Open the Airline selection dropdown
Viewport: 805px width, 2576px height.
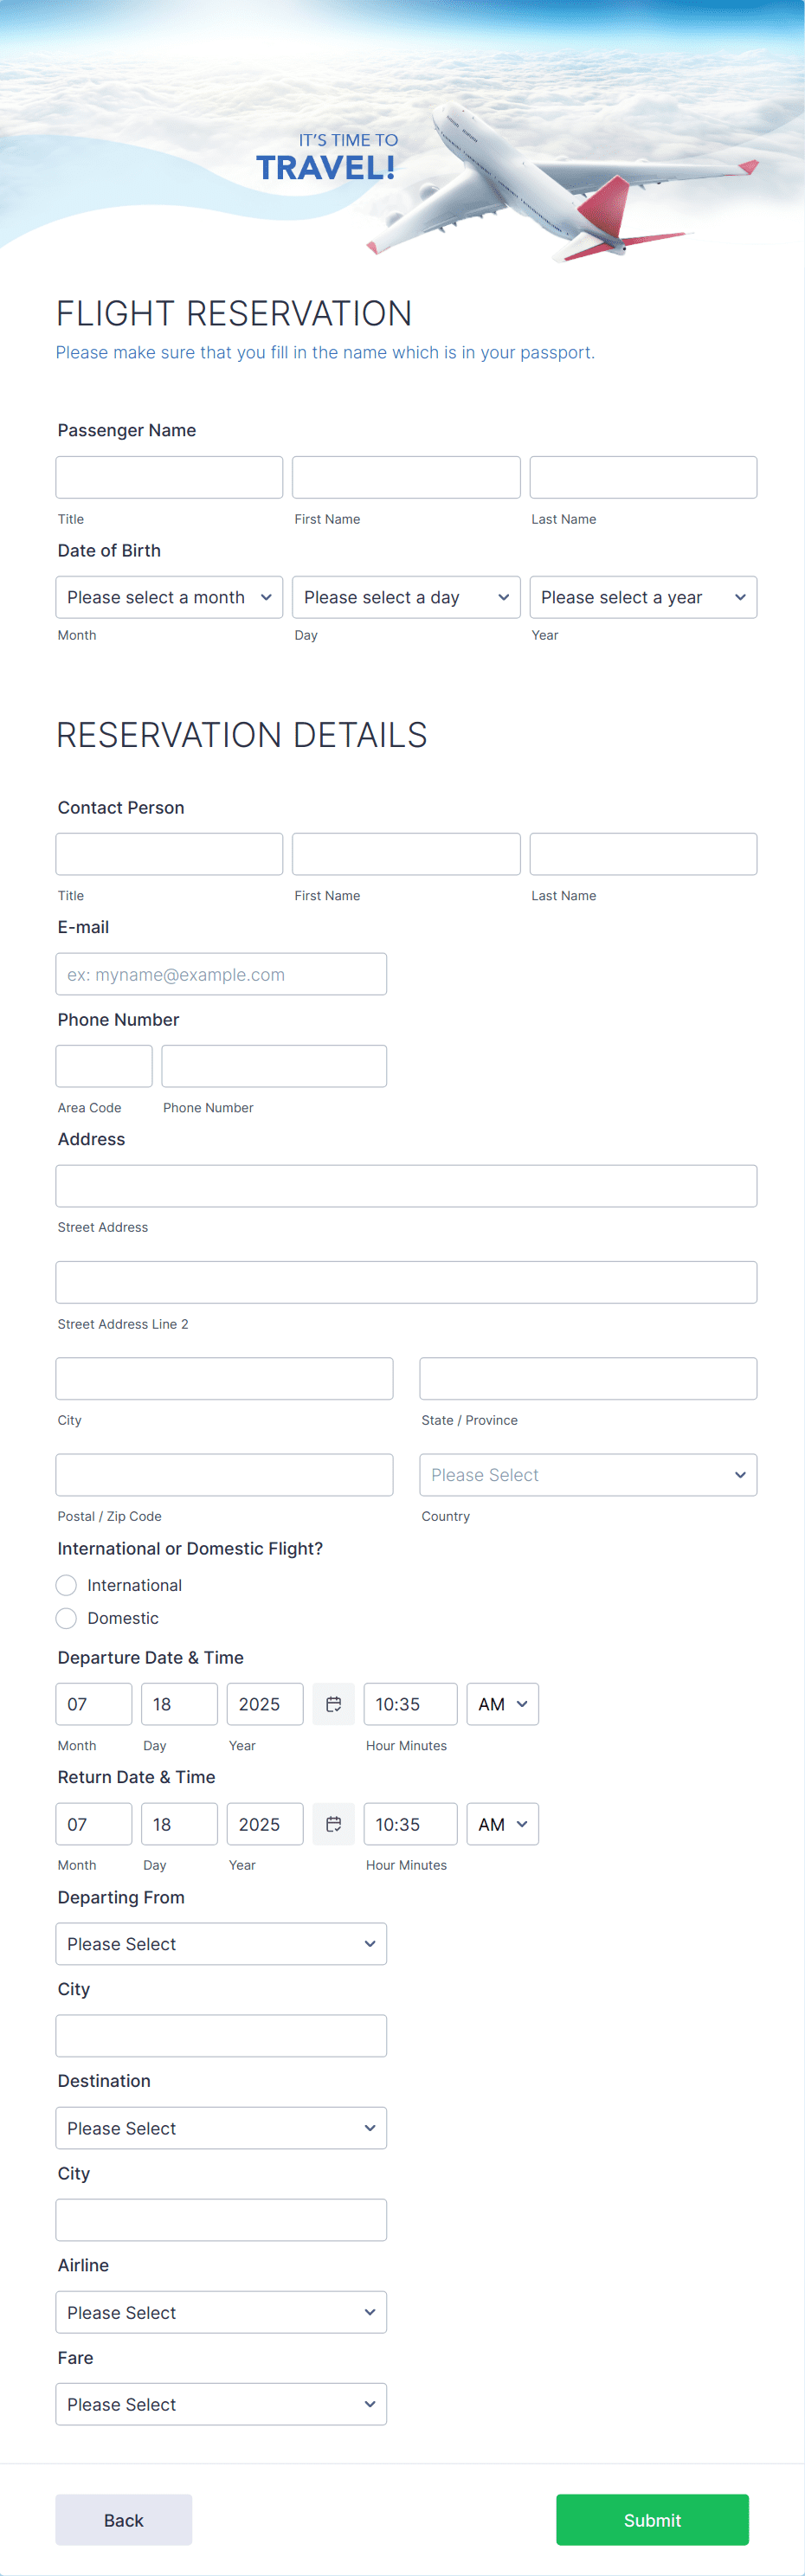coord(221,2312)
